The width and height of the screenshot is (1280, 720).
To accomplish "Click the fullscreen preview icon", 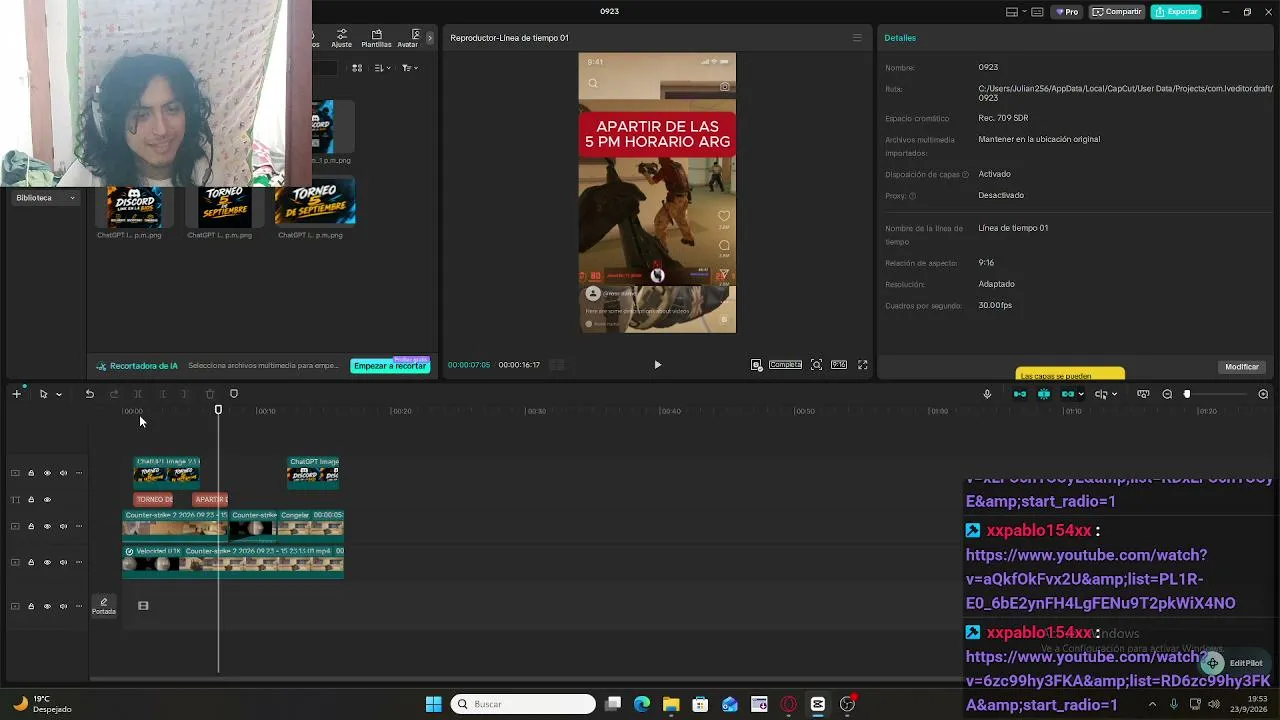I will coord(863,365).
